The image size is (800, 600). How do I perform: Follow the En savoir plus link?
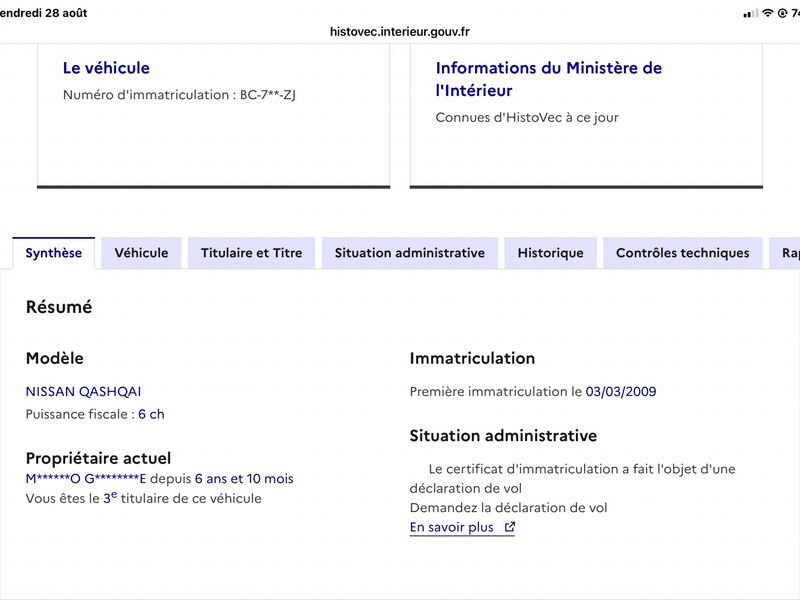click(462, 527)
